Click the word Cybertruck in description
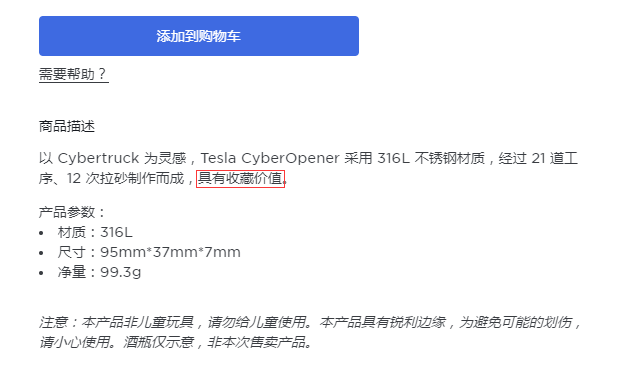 (x=98, y=158)
